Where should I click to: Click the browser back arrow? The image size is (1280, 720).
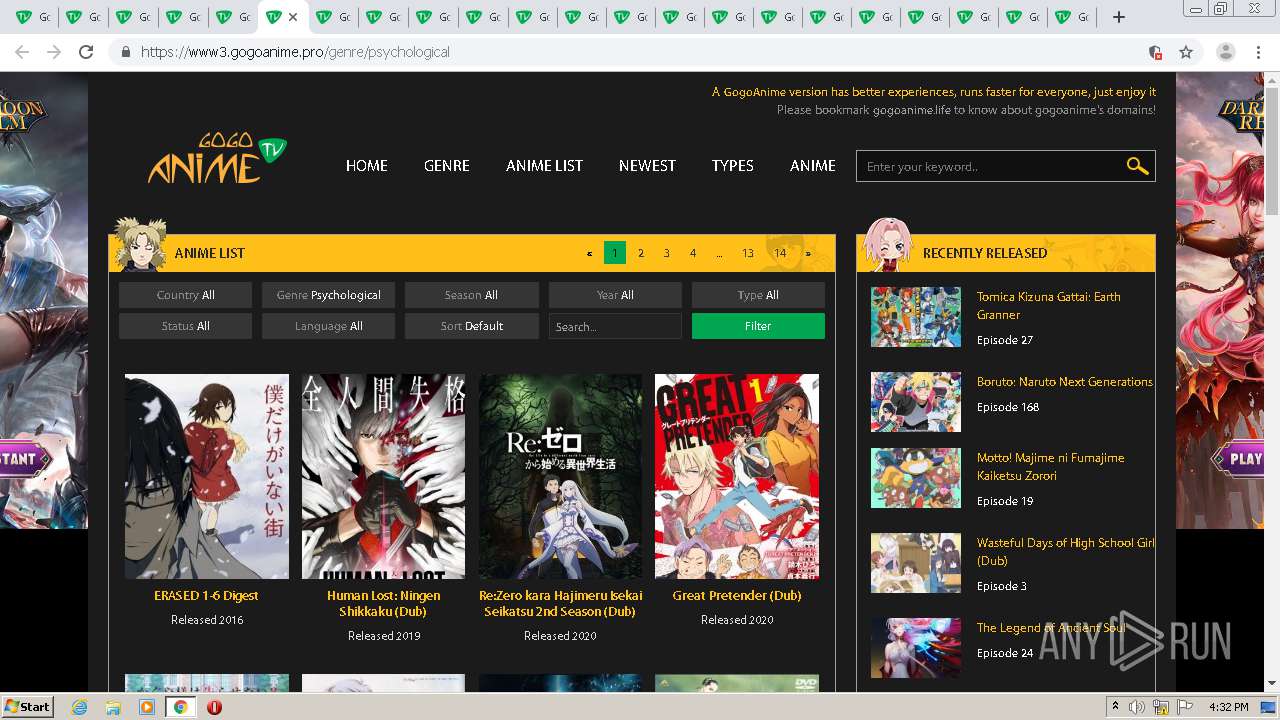point(22,52)
